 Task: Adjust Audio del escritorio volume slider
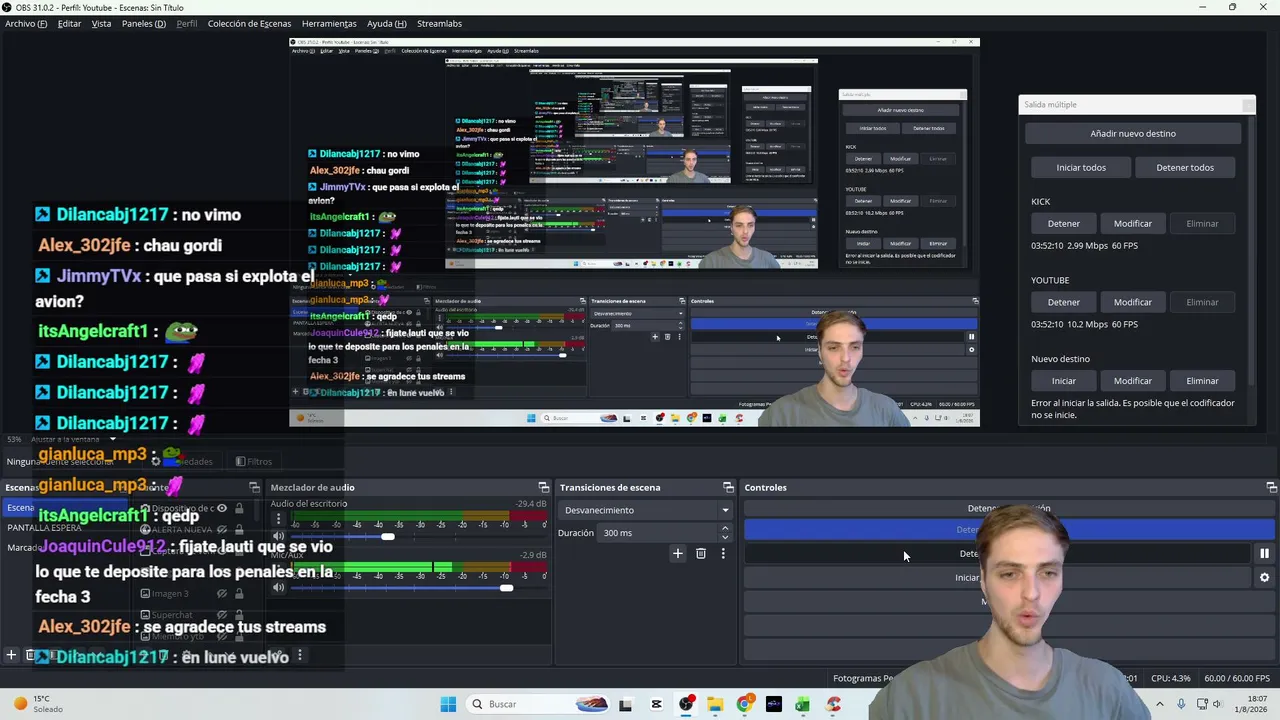(387, 537)
